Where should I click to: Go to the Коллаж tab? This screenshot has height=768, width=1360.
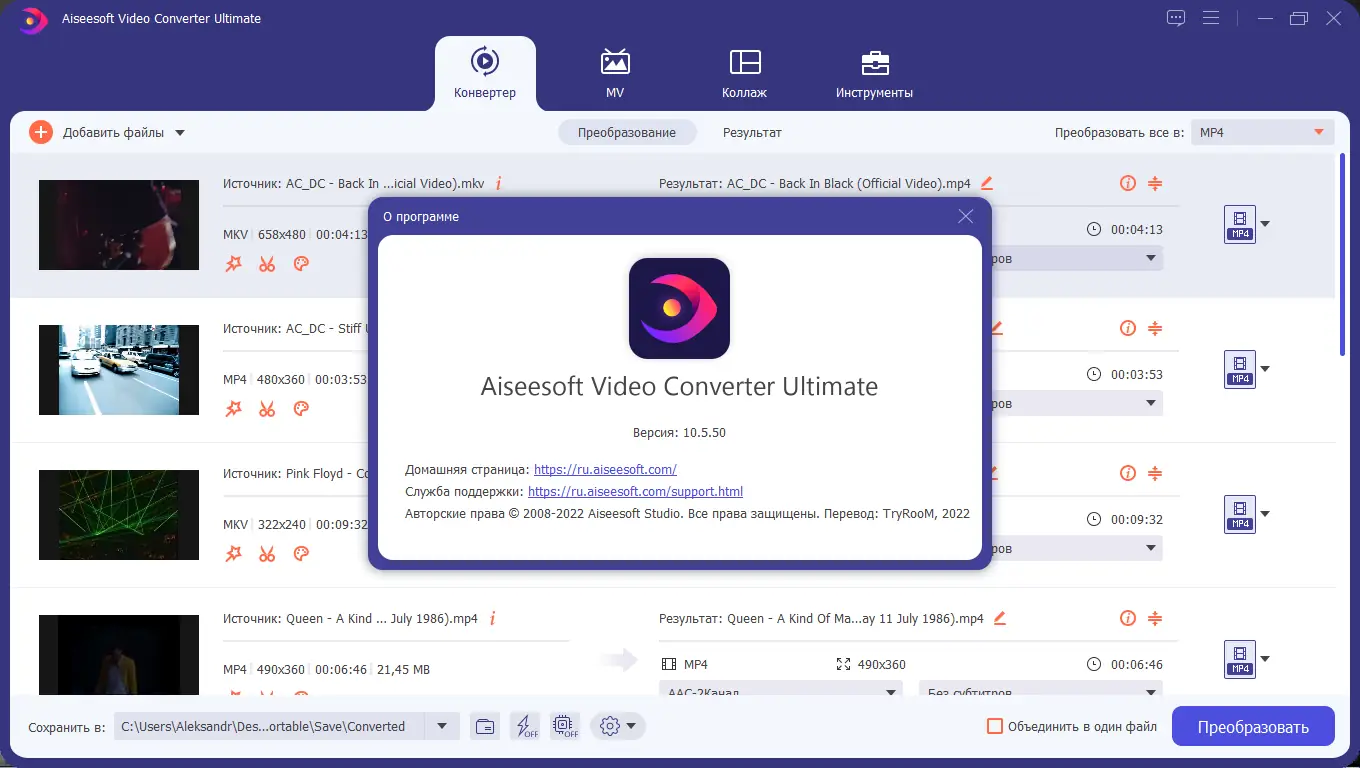(744, 73)
